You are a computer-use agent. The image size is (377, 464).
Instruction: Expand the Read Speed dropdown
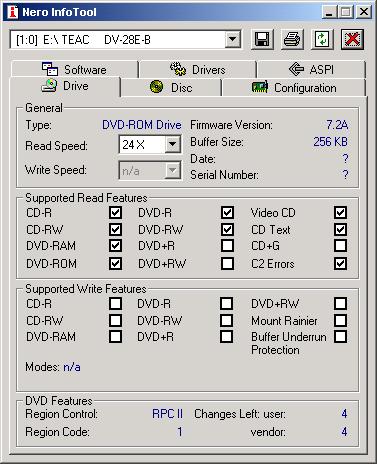click(x=173, y=144)
